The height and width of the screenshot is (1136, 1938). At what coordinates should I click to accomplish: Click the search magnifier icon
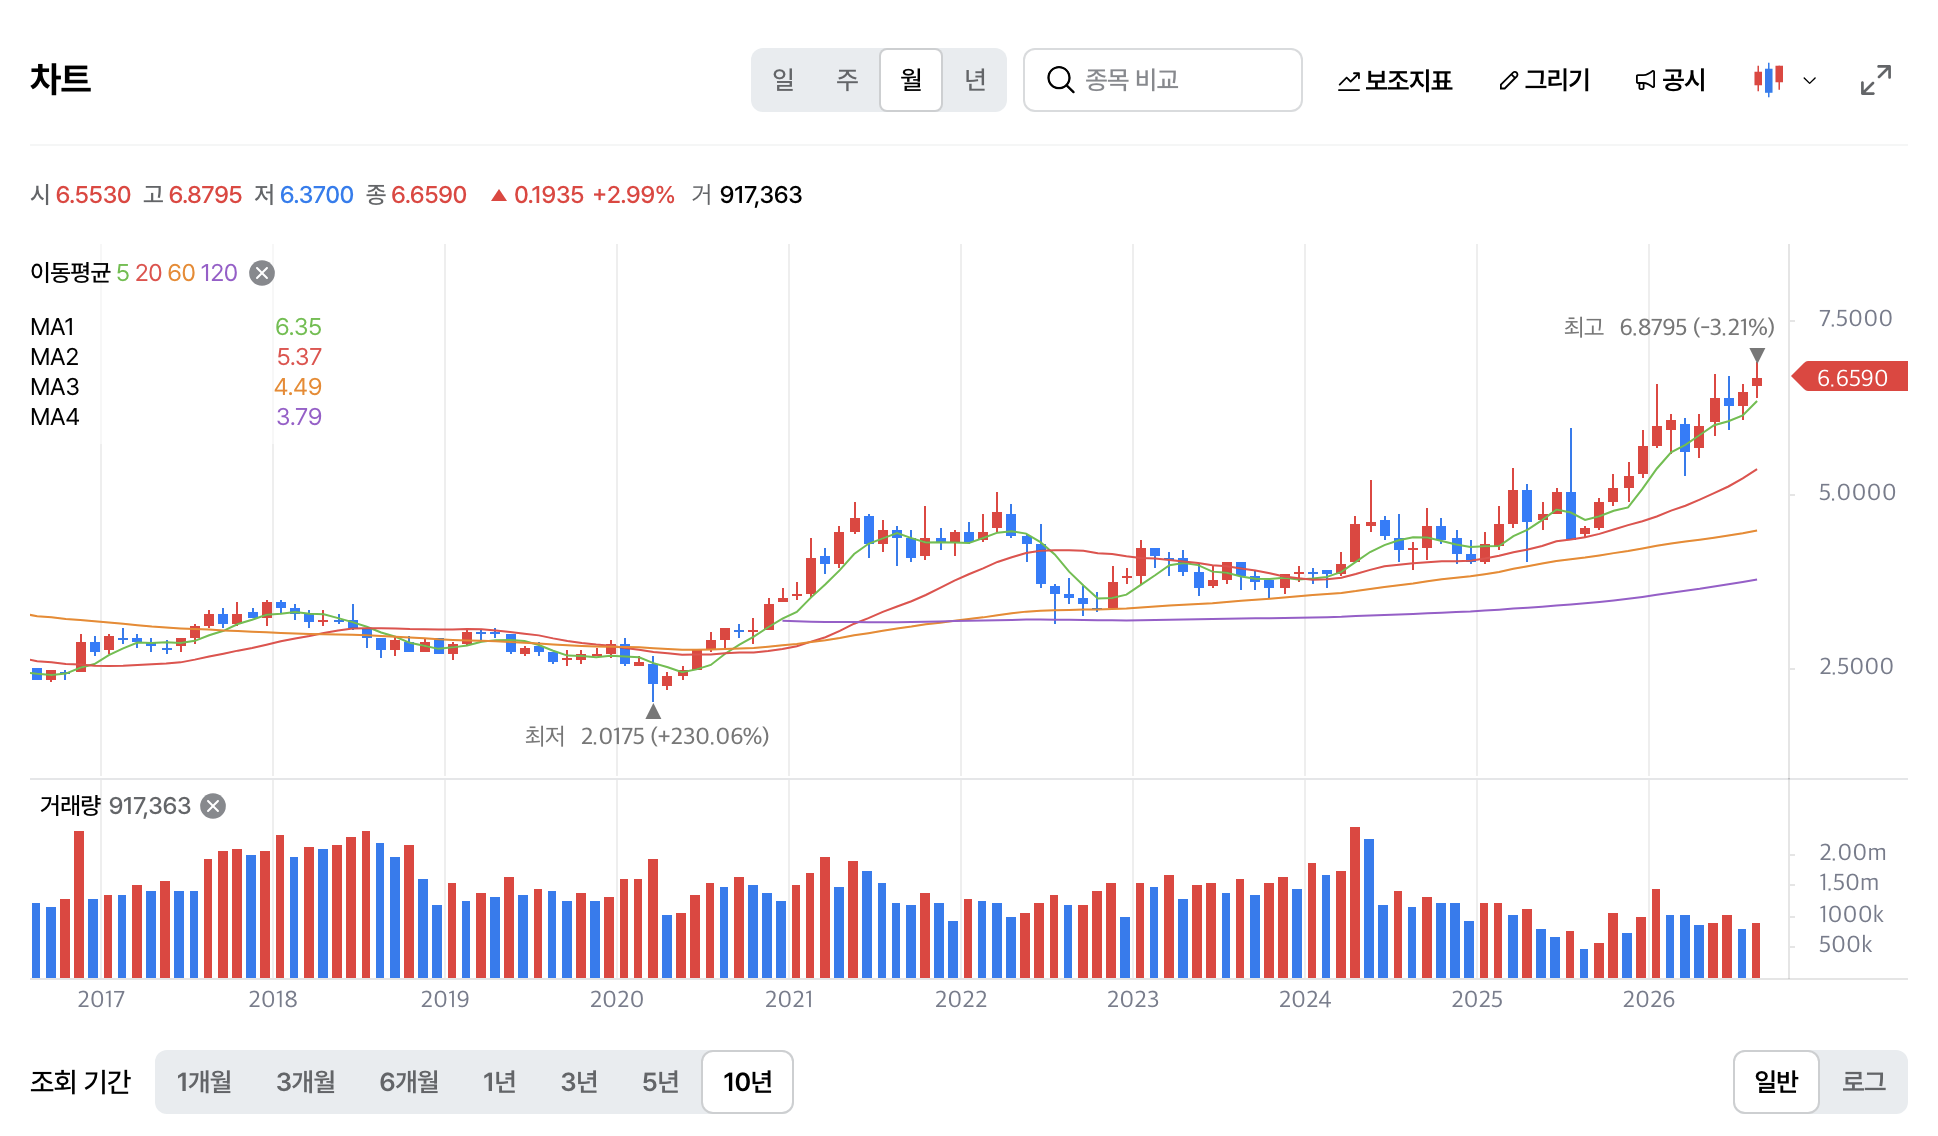tap(1060, 80)
